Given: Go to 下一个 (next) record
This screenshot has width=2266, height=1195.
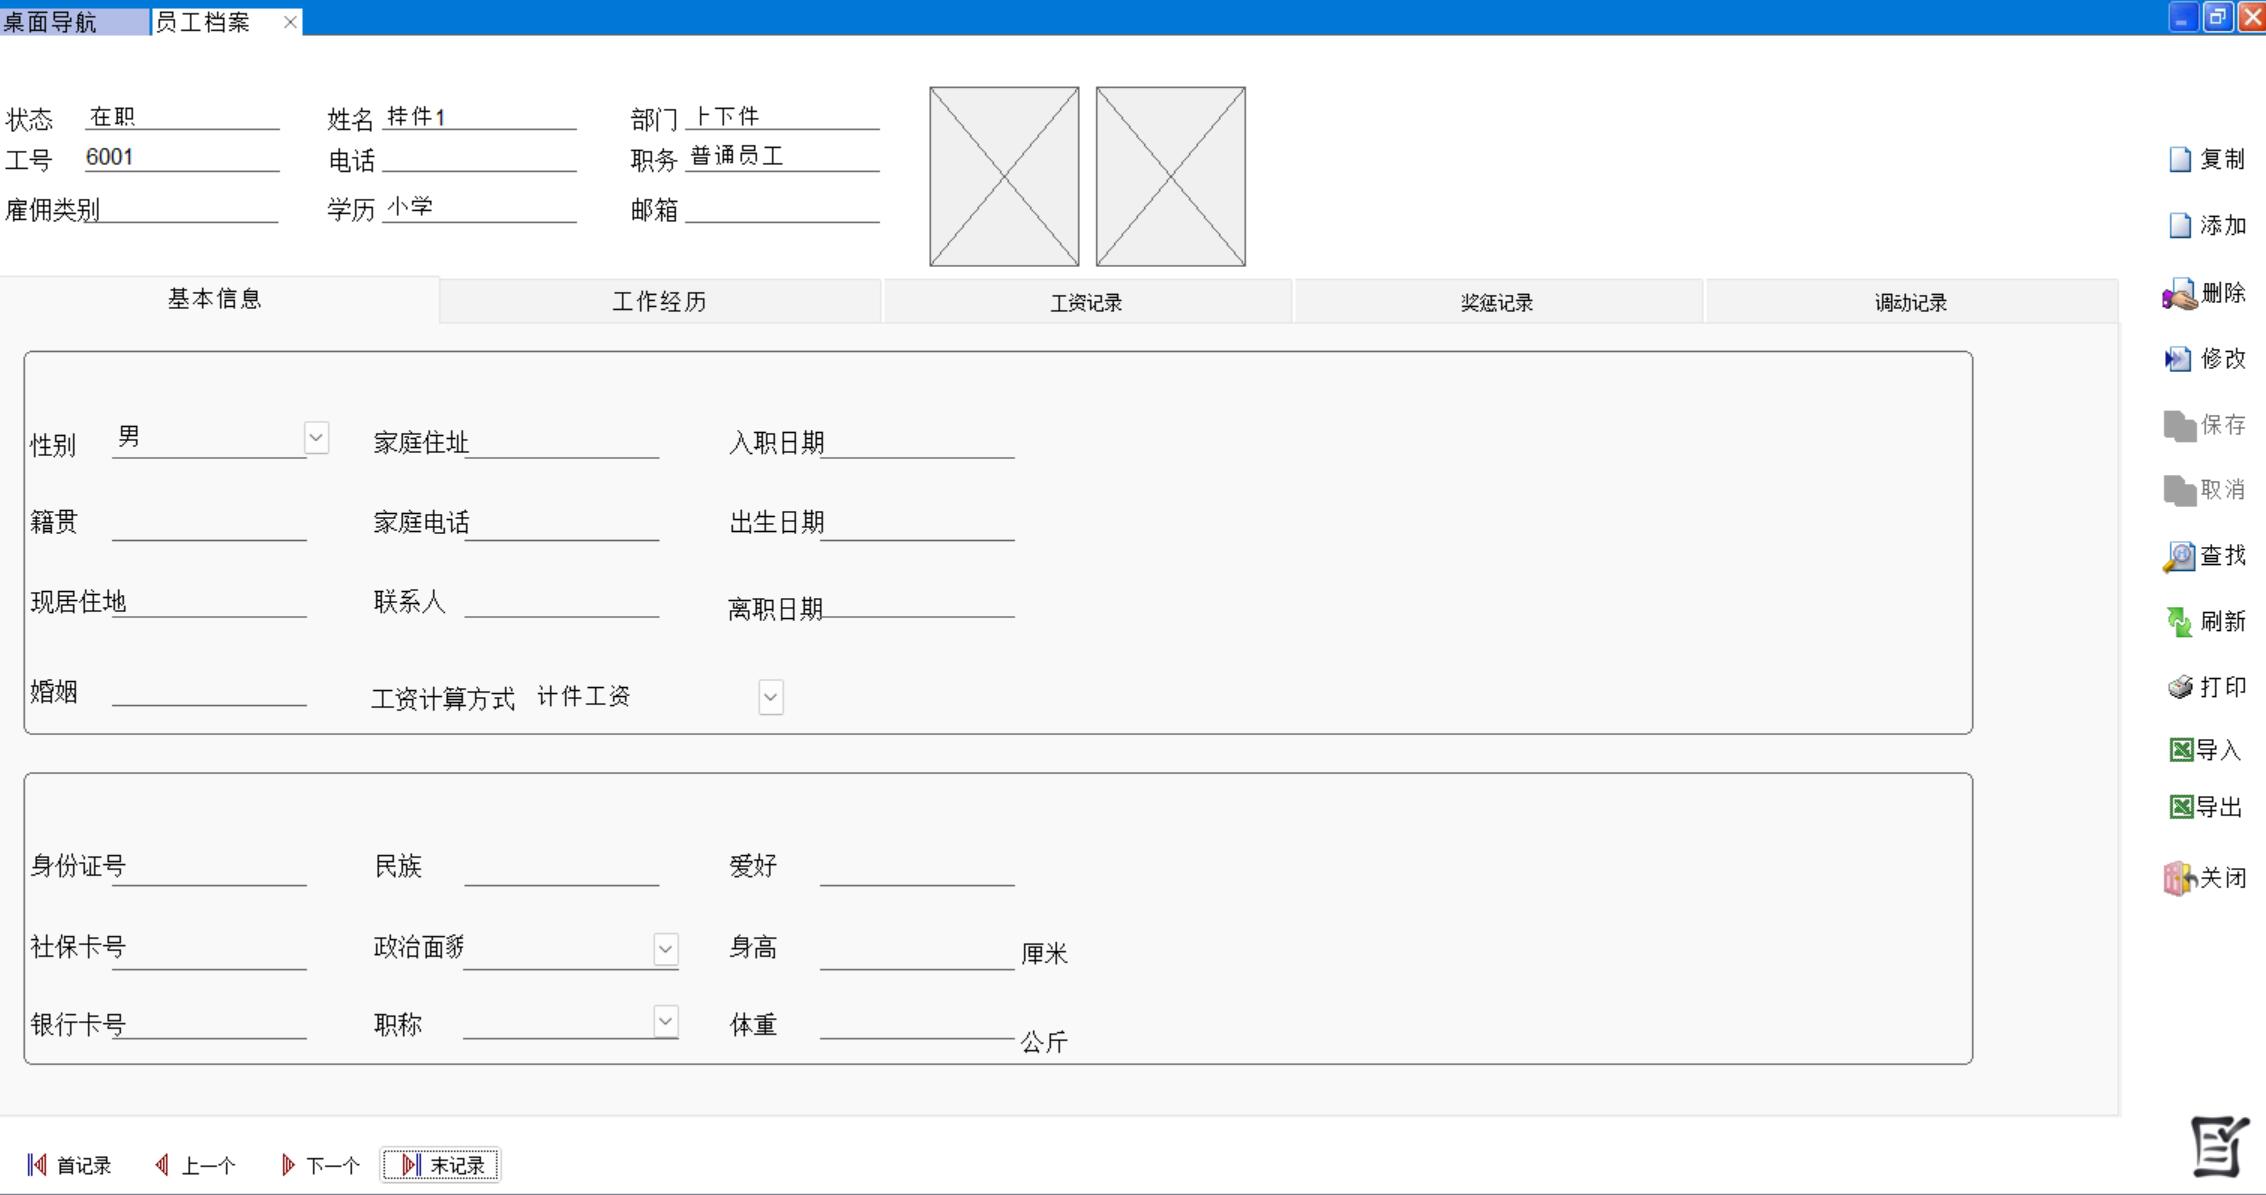Looking at the screenshot, I should [x=320, y=1165].
